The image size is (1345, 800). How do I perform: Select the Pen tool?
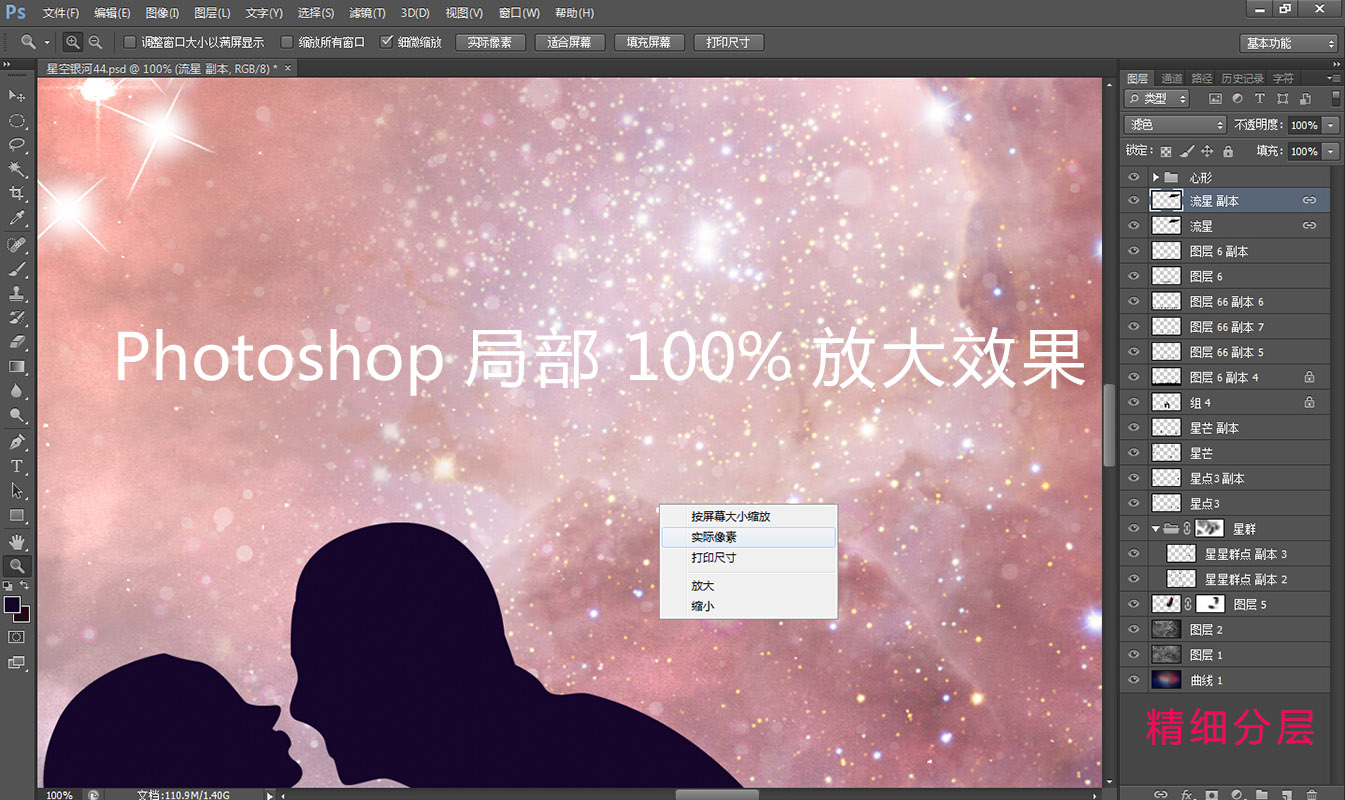pyautogui.click(x=17, y=442)
